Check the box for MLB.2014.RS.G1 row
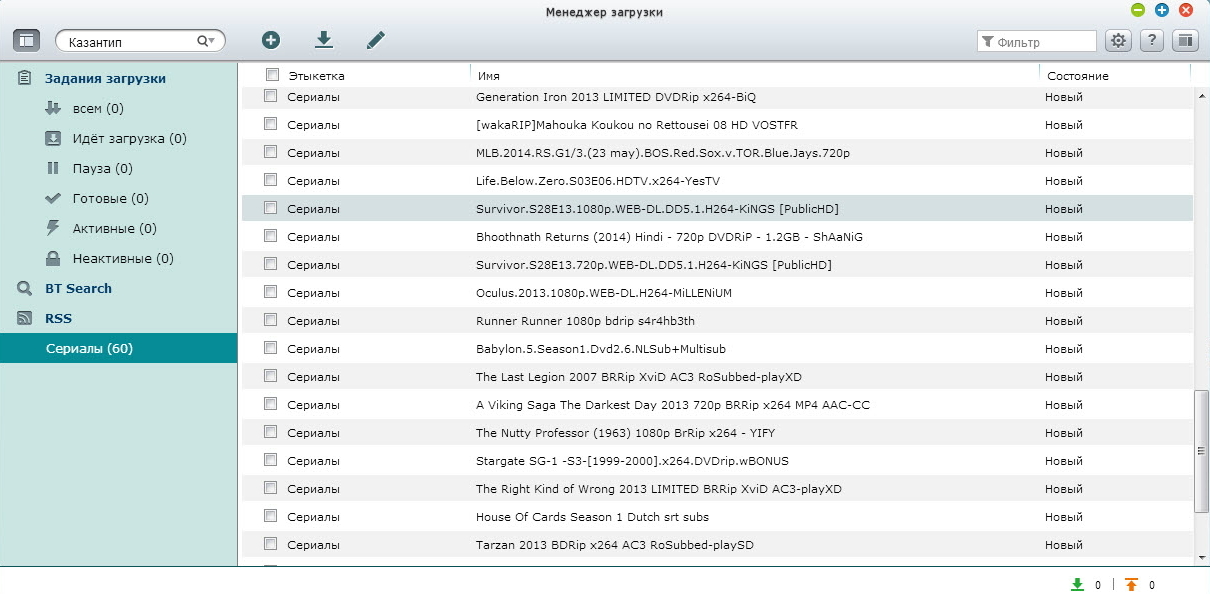The image size is (1210, 594). (x=270, y=152)
